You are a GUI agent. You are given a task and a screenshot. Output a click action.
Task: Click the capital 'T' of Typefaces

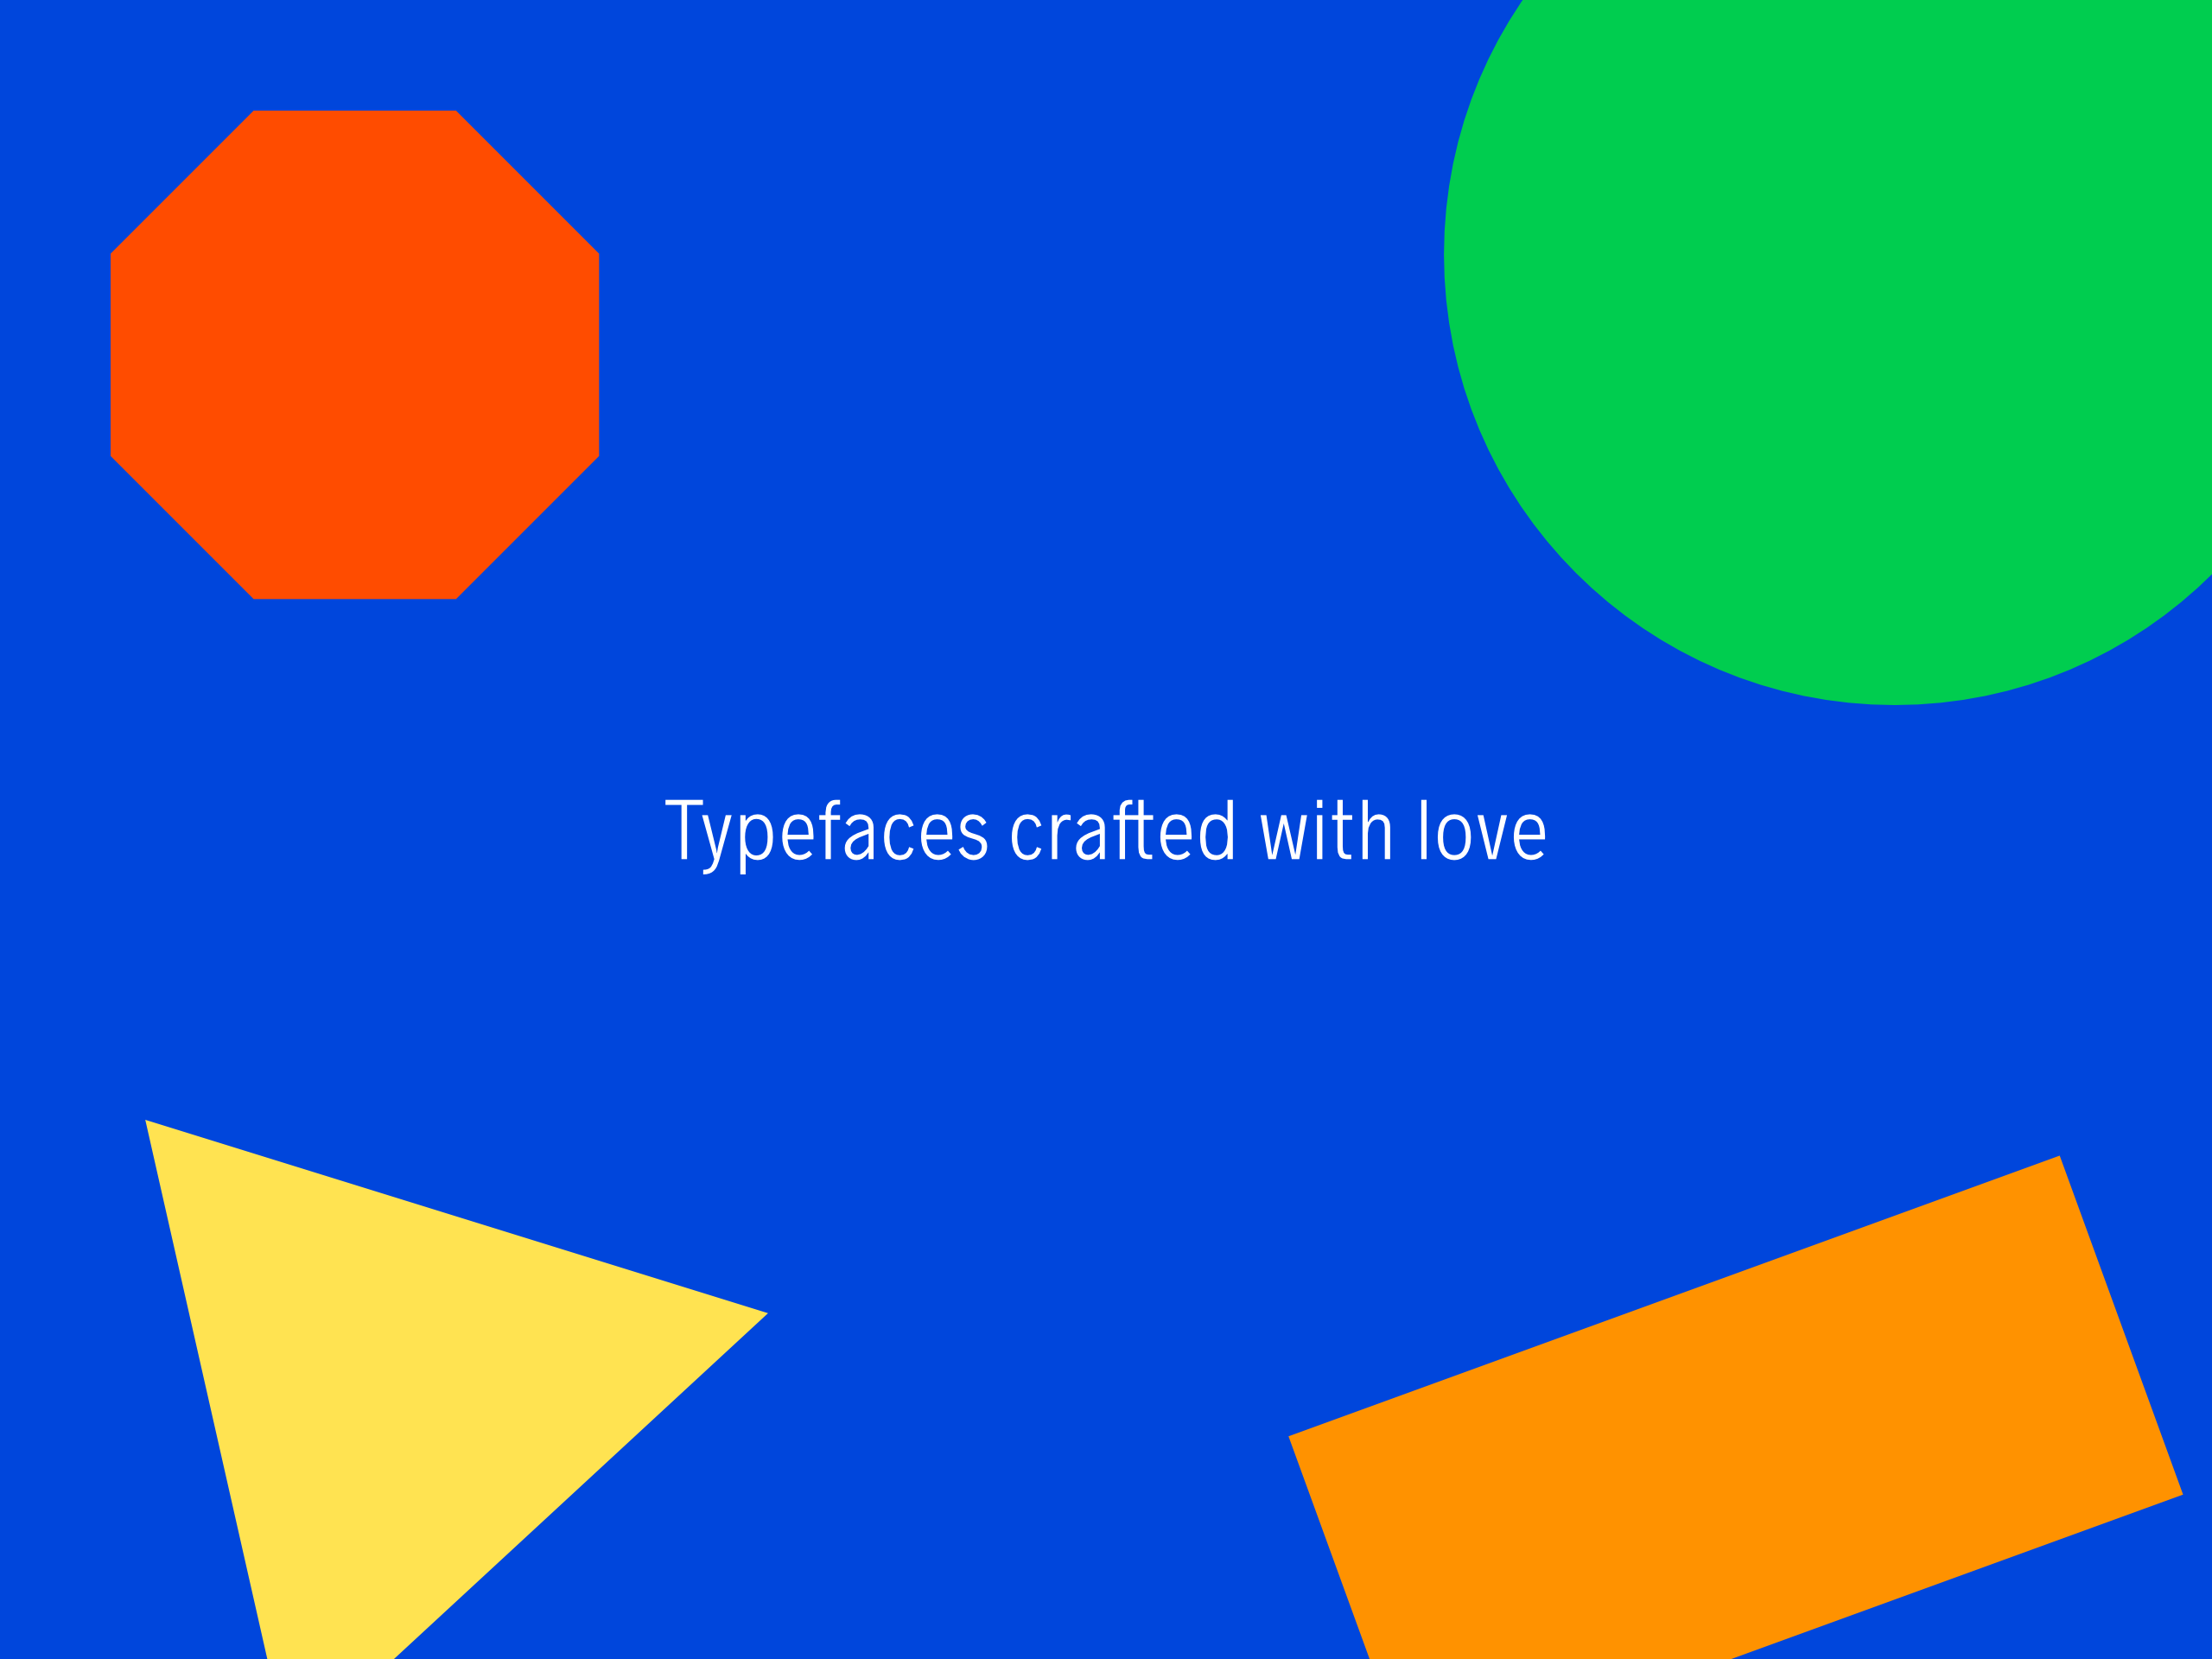point(684,830)
